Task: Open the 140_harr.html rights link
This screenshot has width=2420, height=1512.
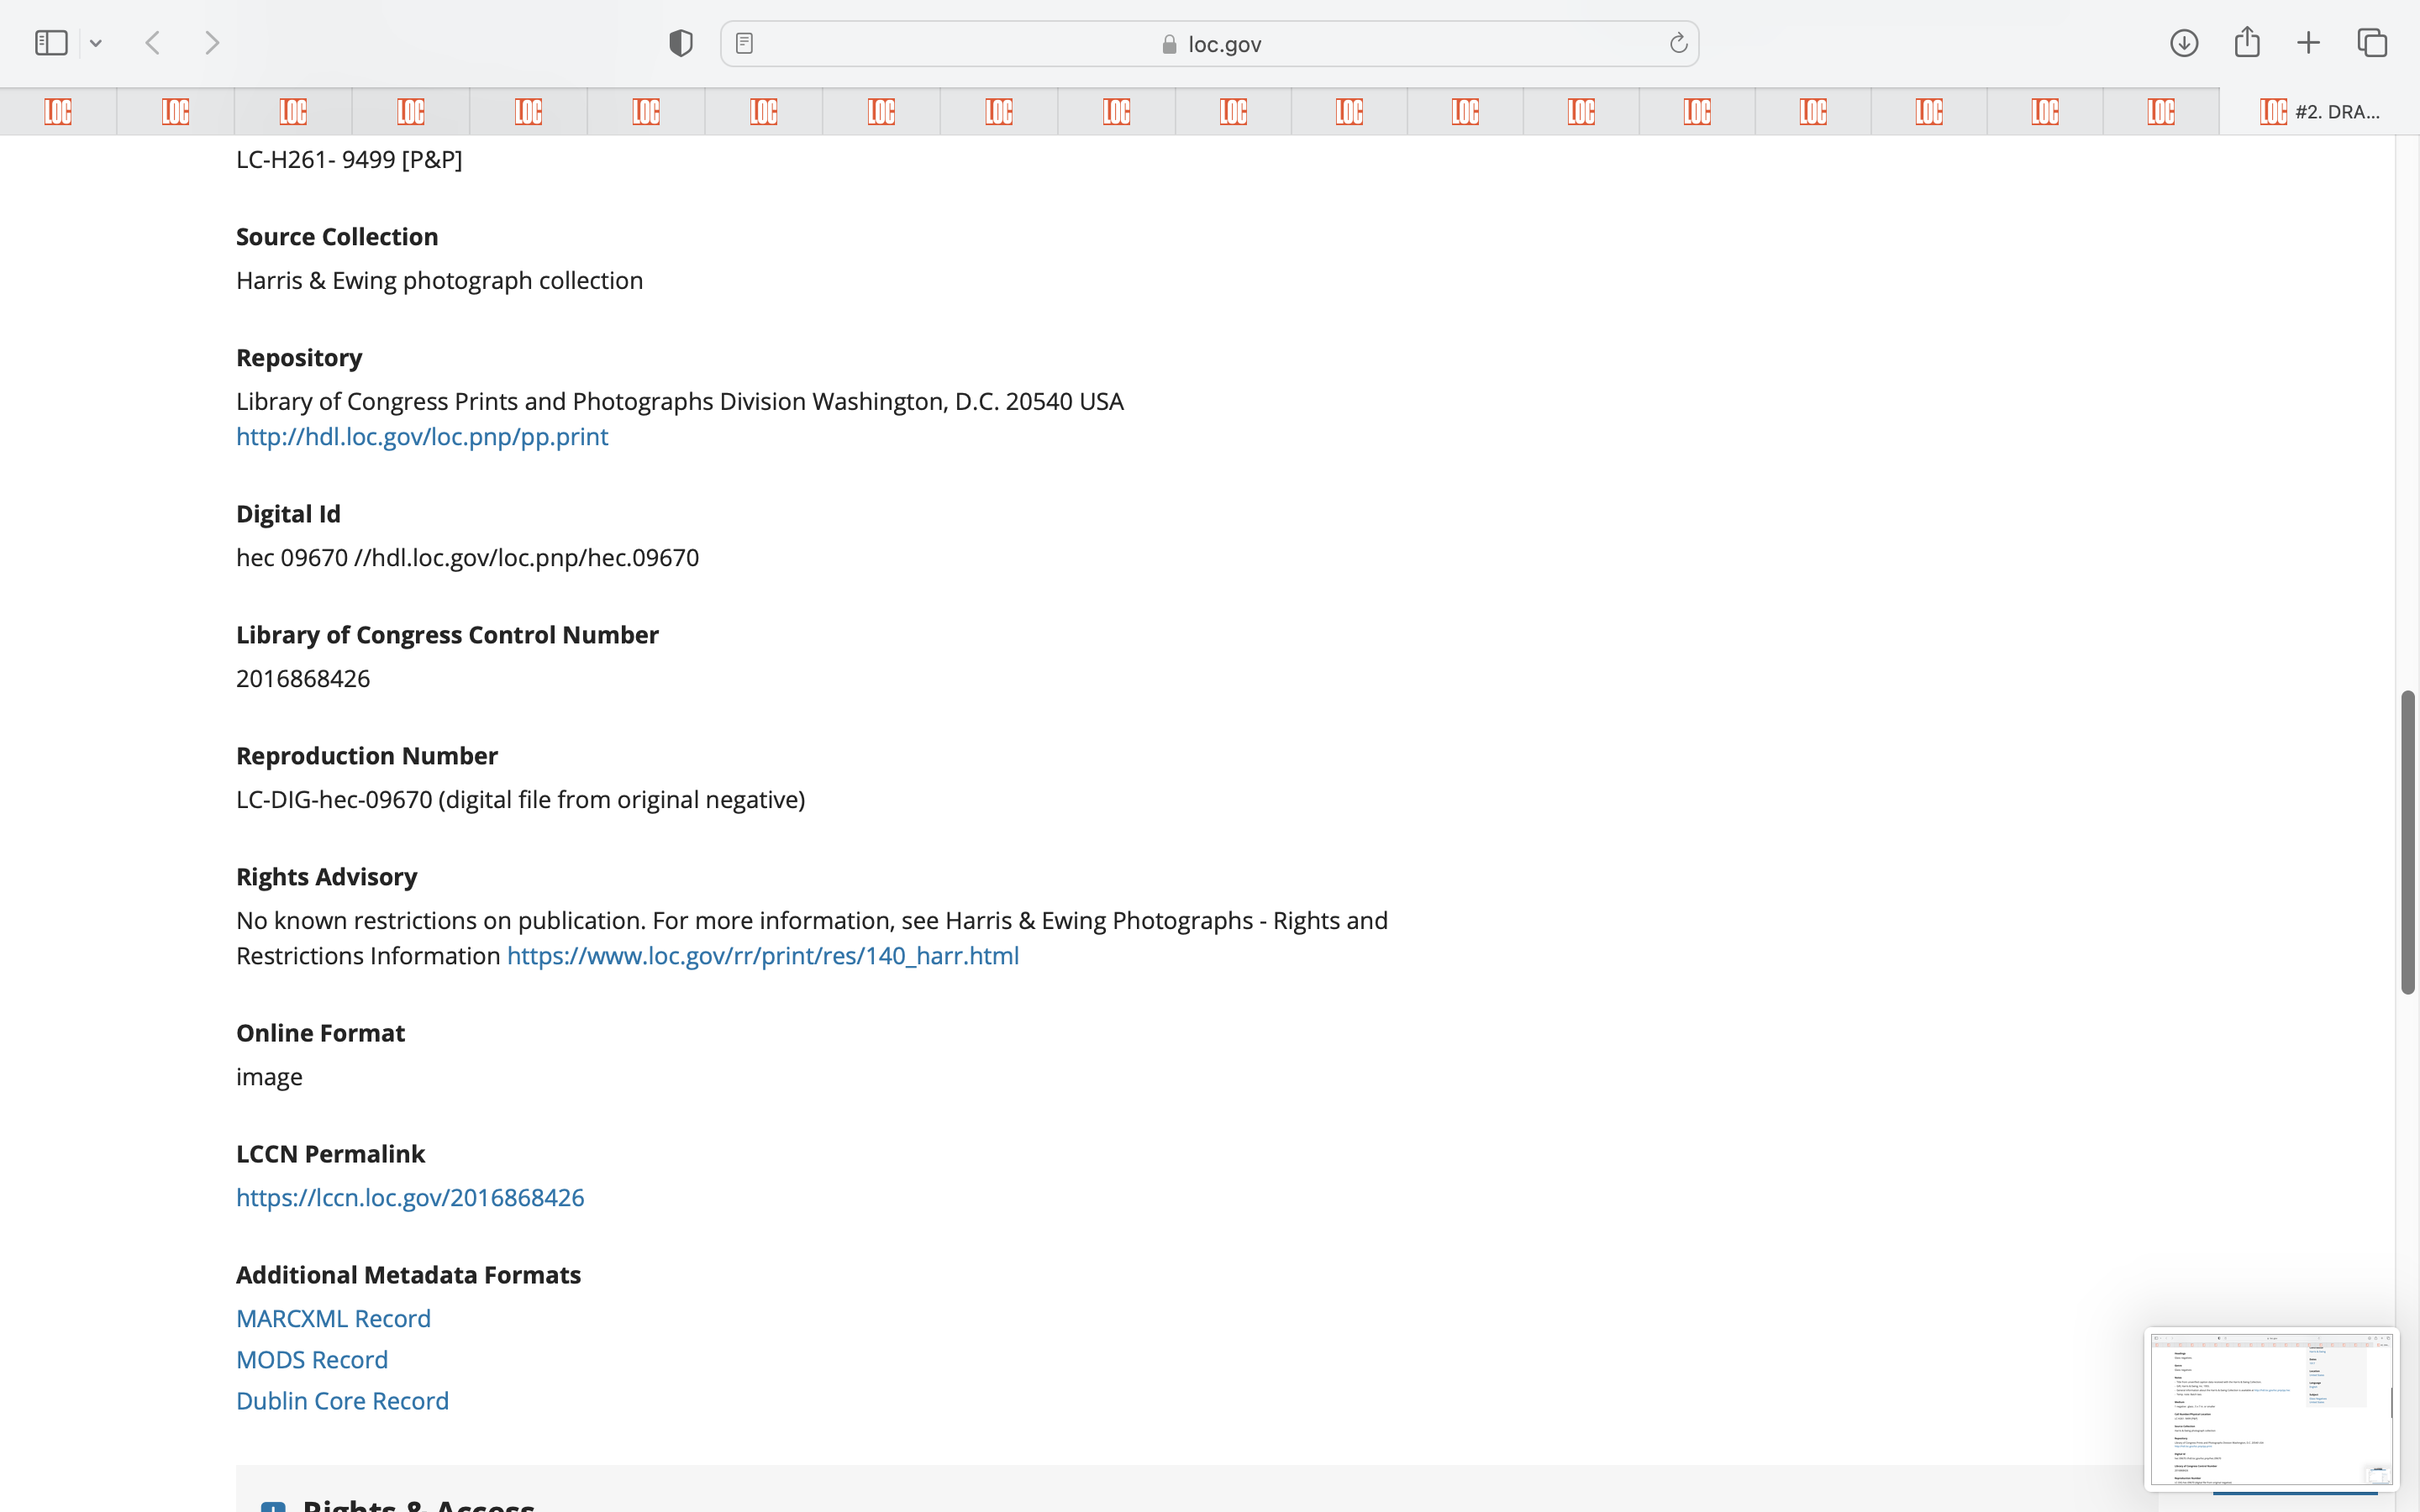Action: click(762, 956)
